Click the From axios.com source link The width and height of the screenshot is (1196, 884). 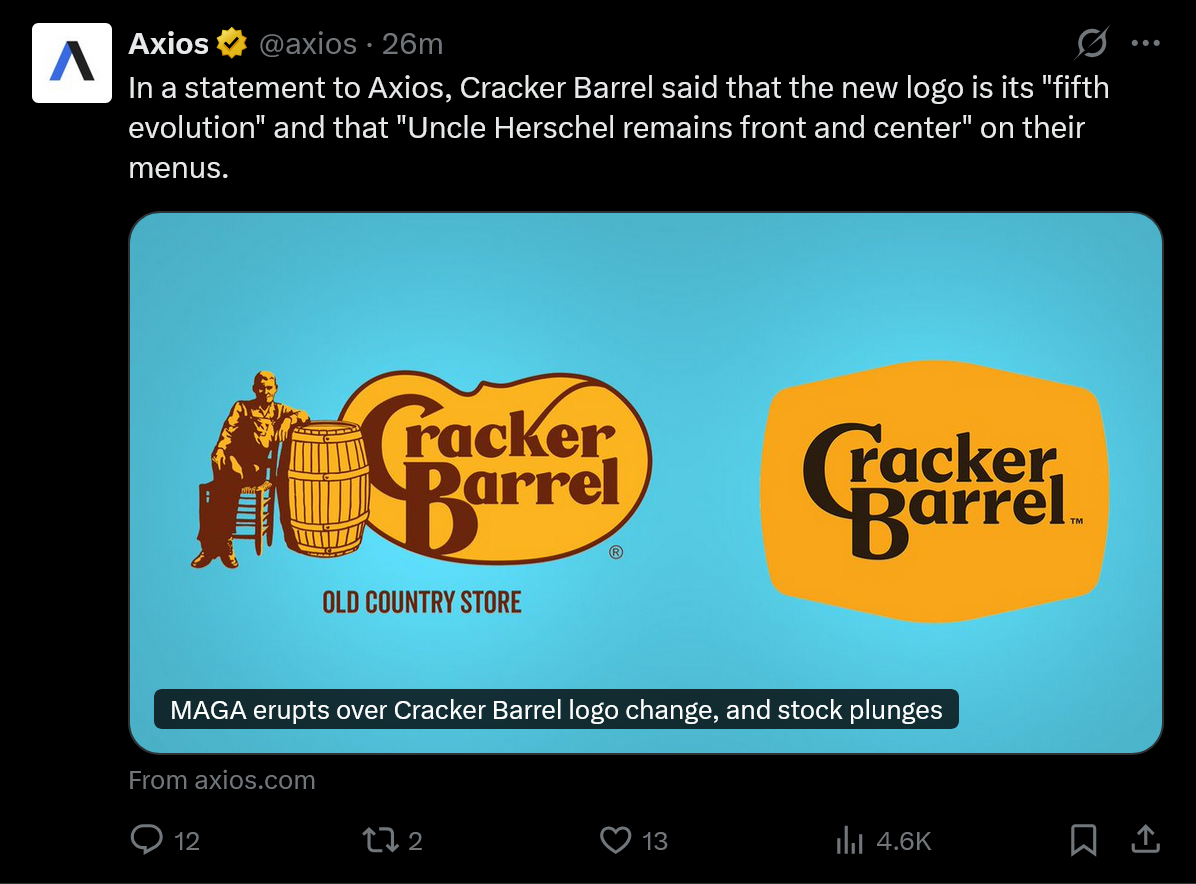222,780
